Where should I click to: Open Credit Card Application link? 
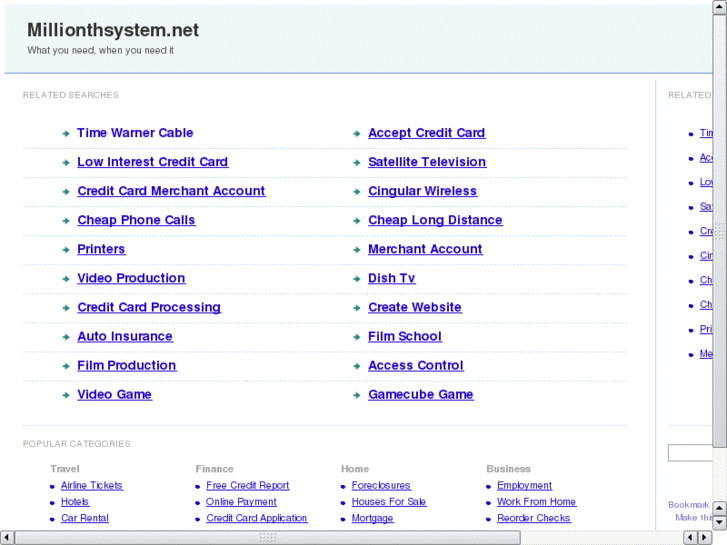click(256, 518)
